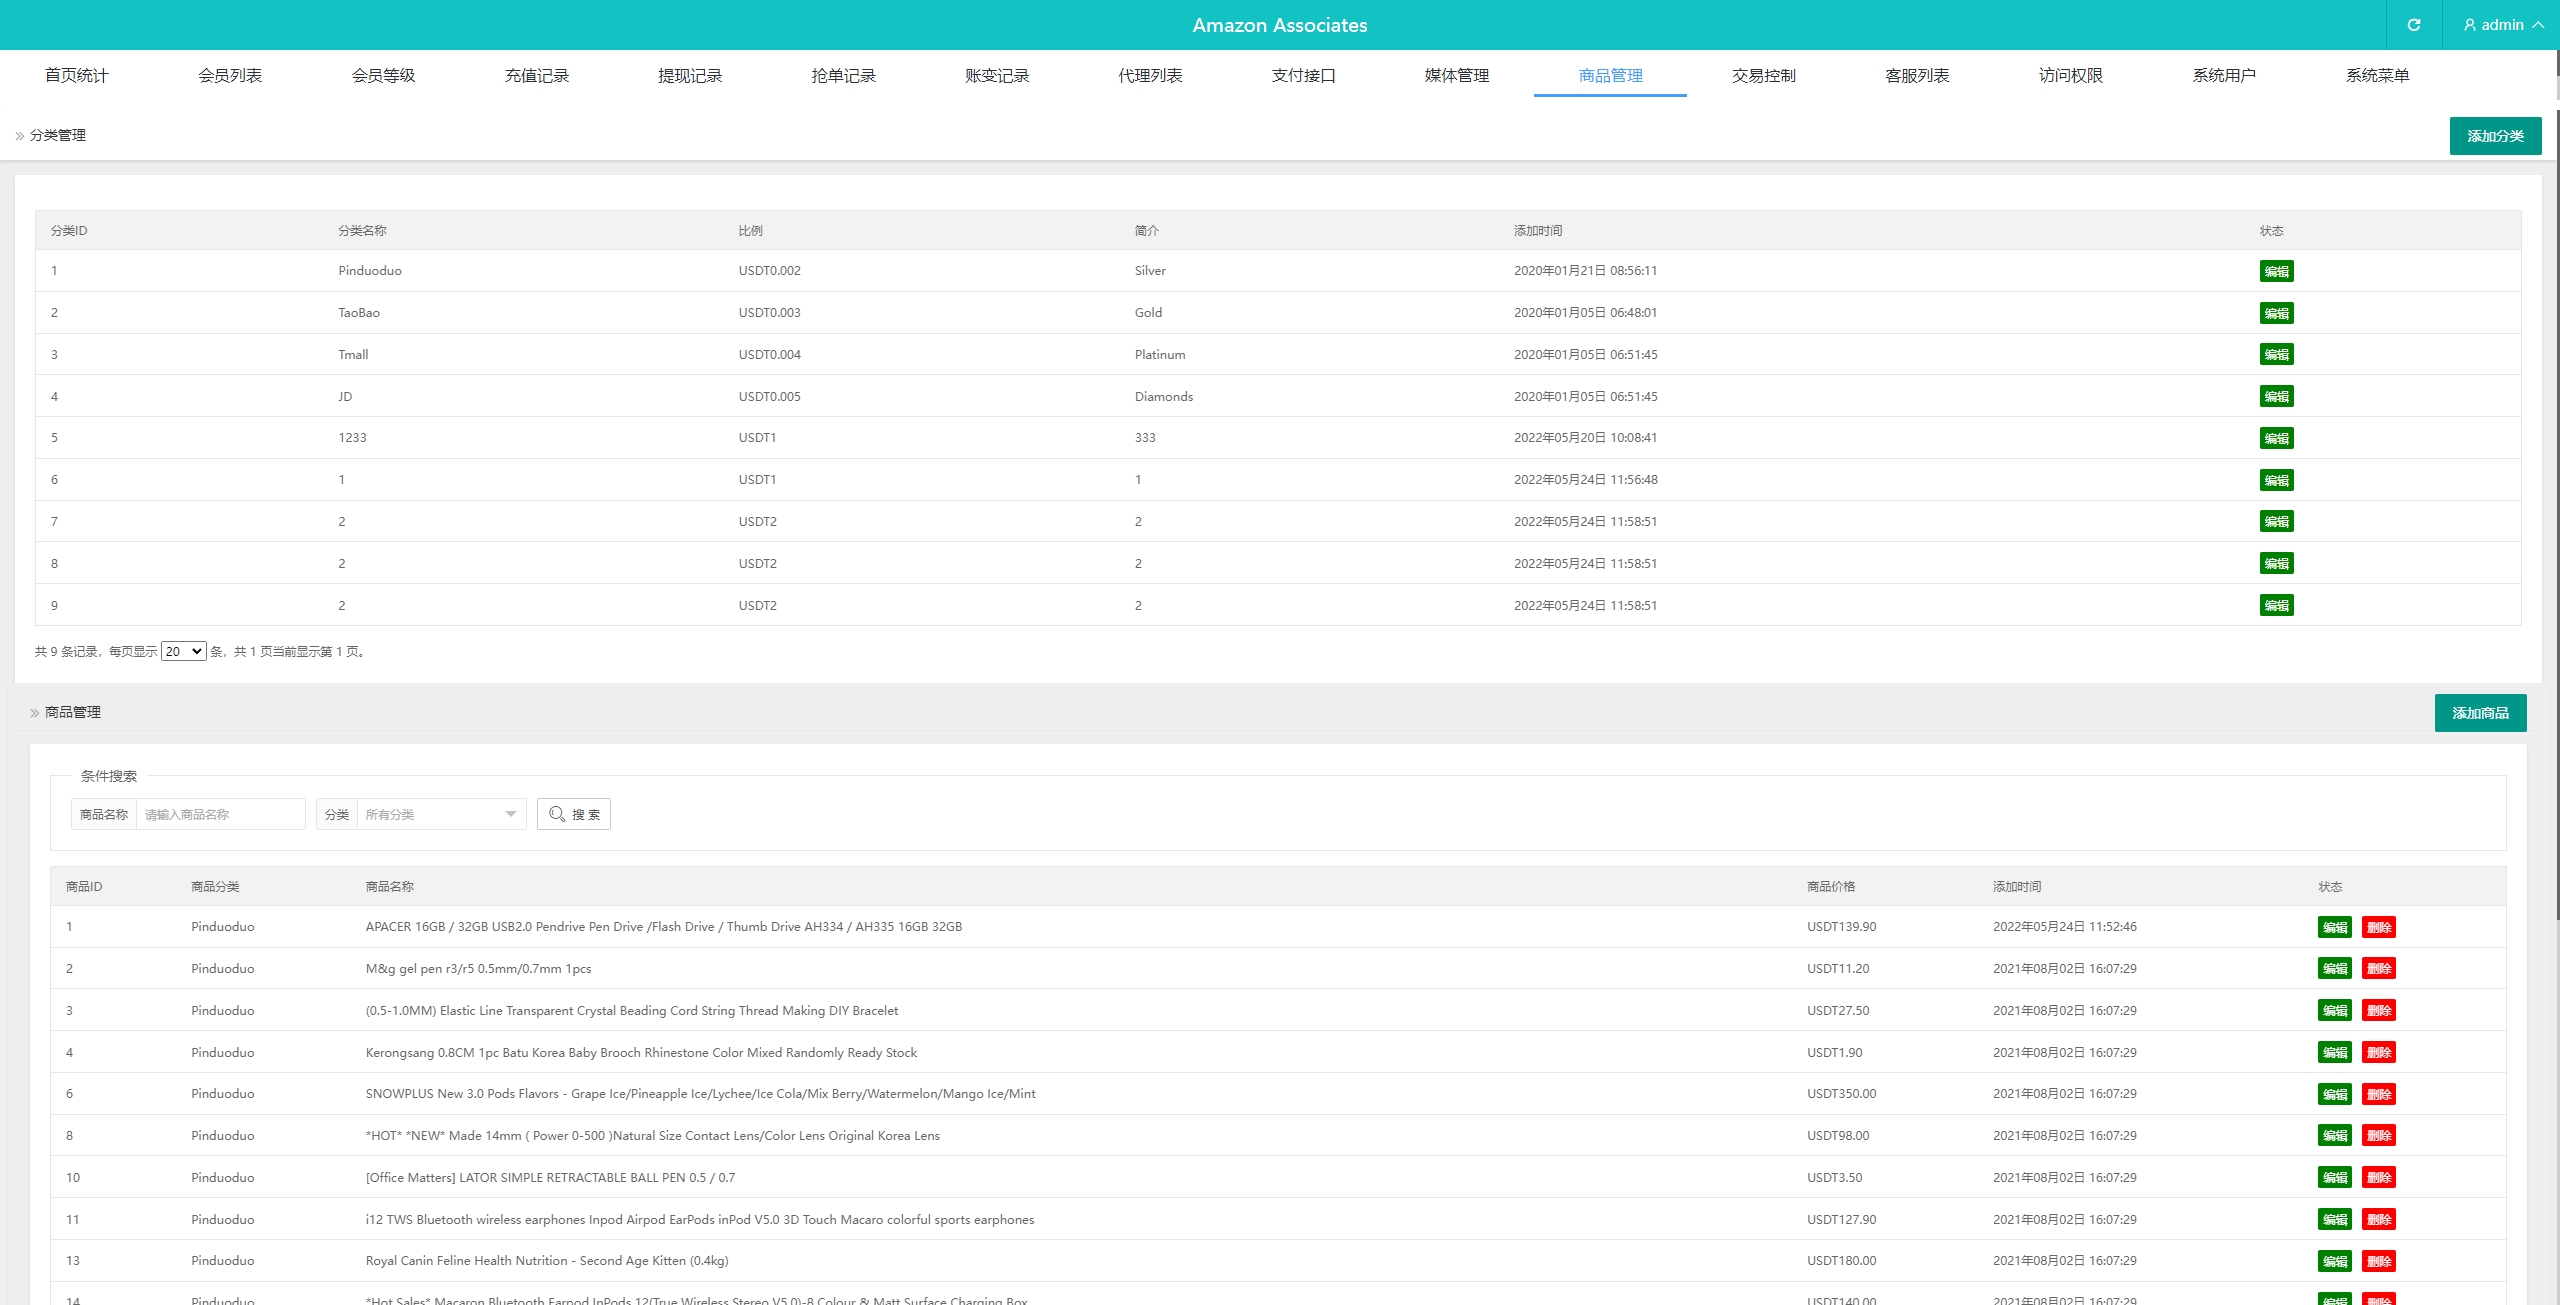Delete the Royal Canin Feline product row
Viewport: 2560px width, 1305px height.
click(x=2378, y=1261)
